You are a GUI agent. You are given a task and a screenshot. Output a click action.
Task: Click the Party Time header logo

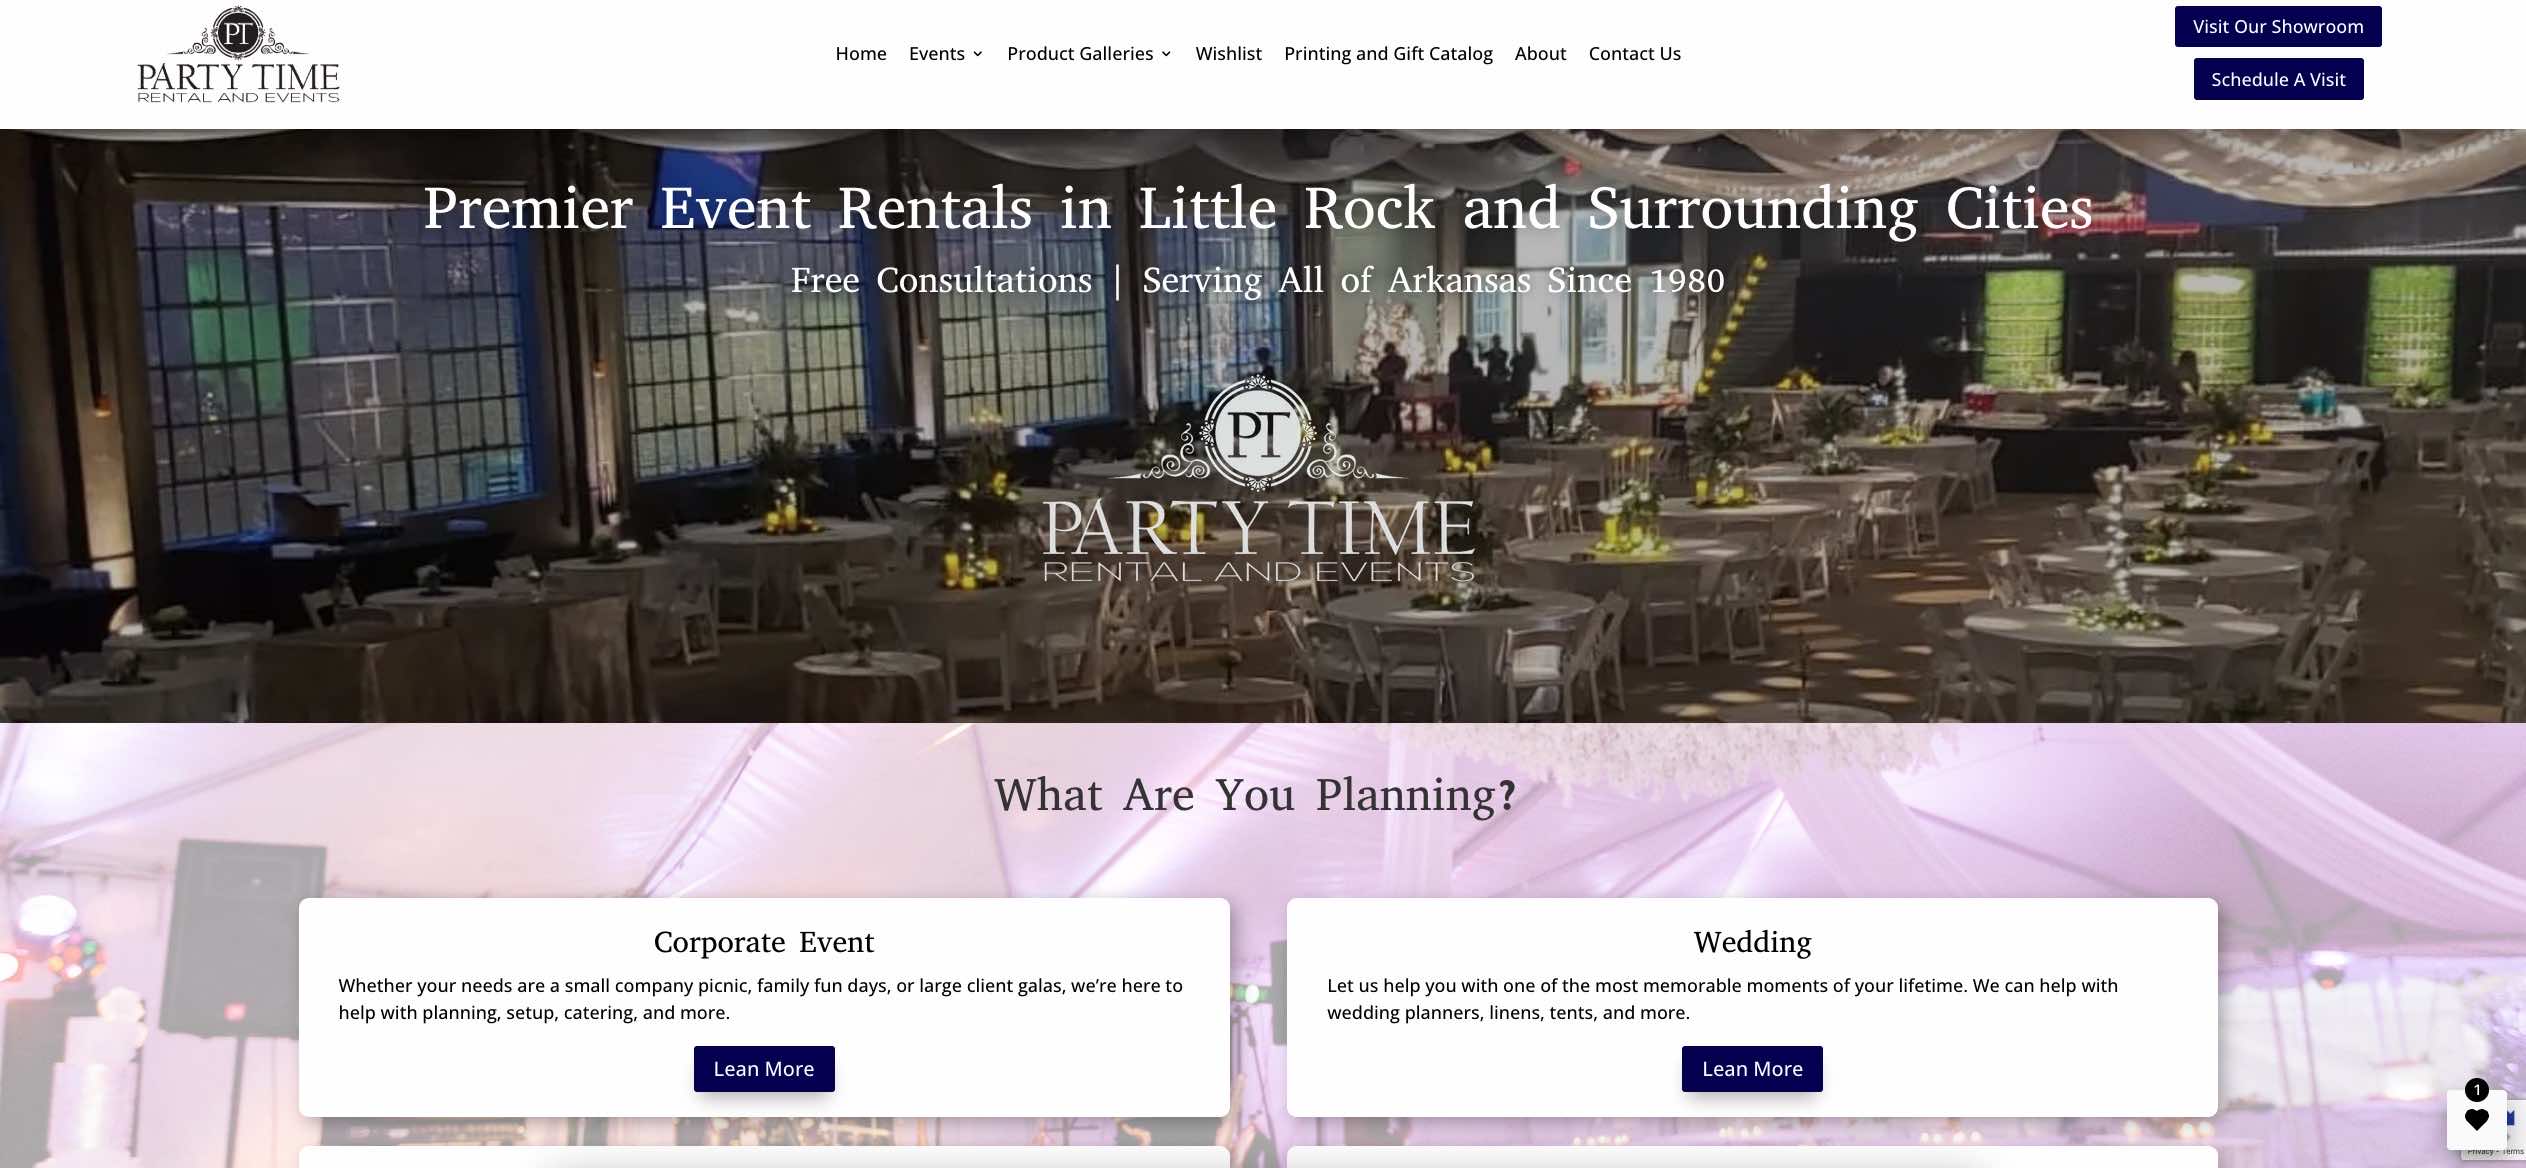tap(238, 55)
